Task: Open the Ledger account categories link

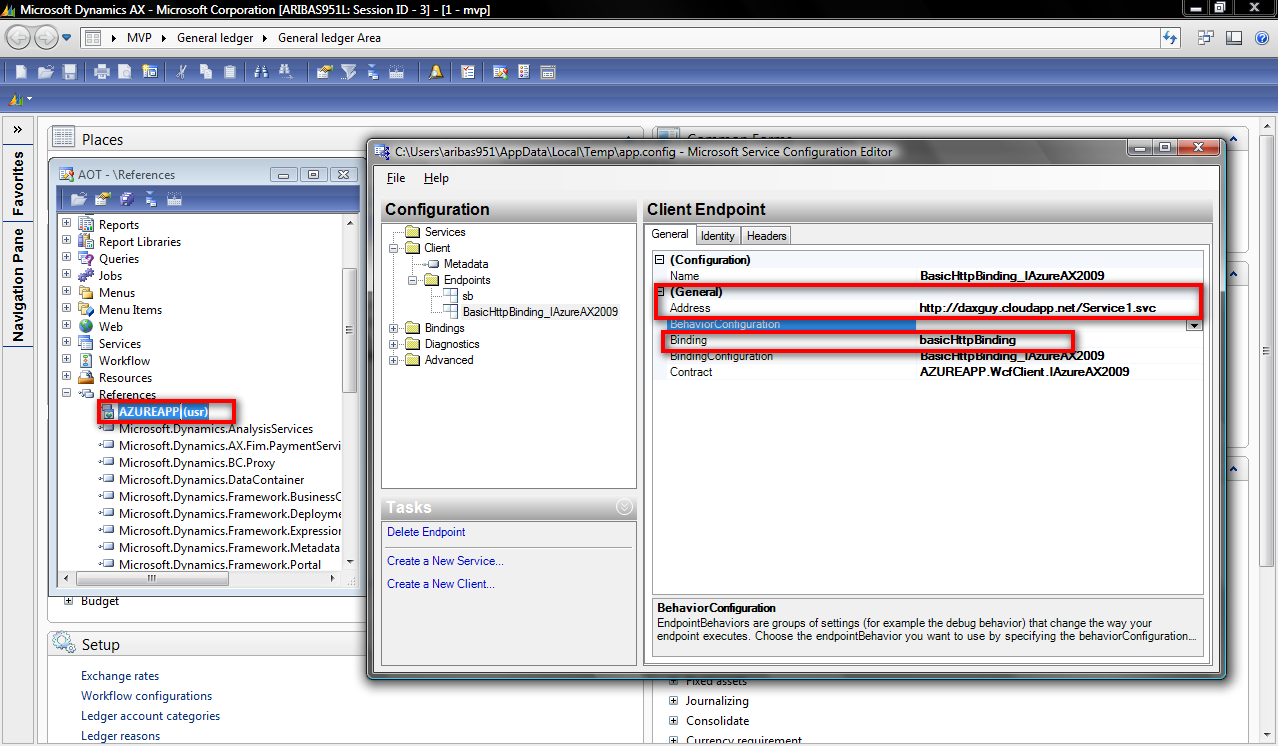Action: pyautogui.click(x=150, y=716)
